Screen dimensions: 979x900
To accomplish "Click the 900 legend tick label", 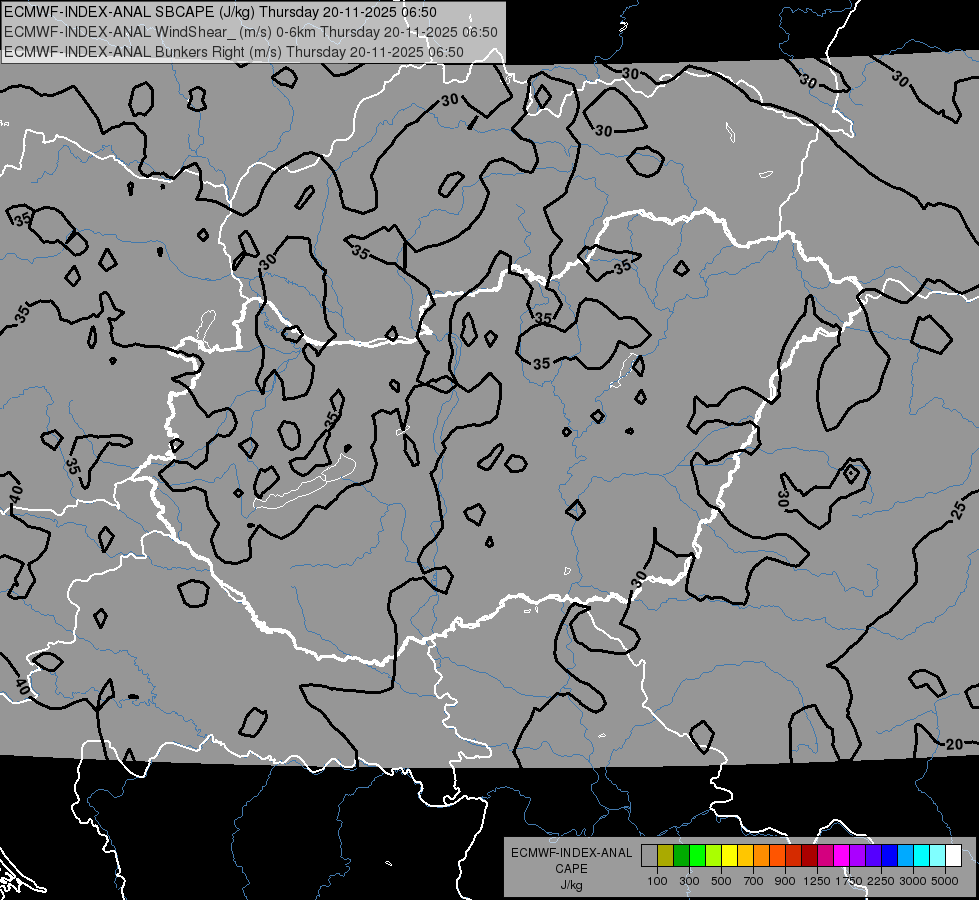I will [785, 881].
